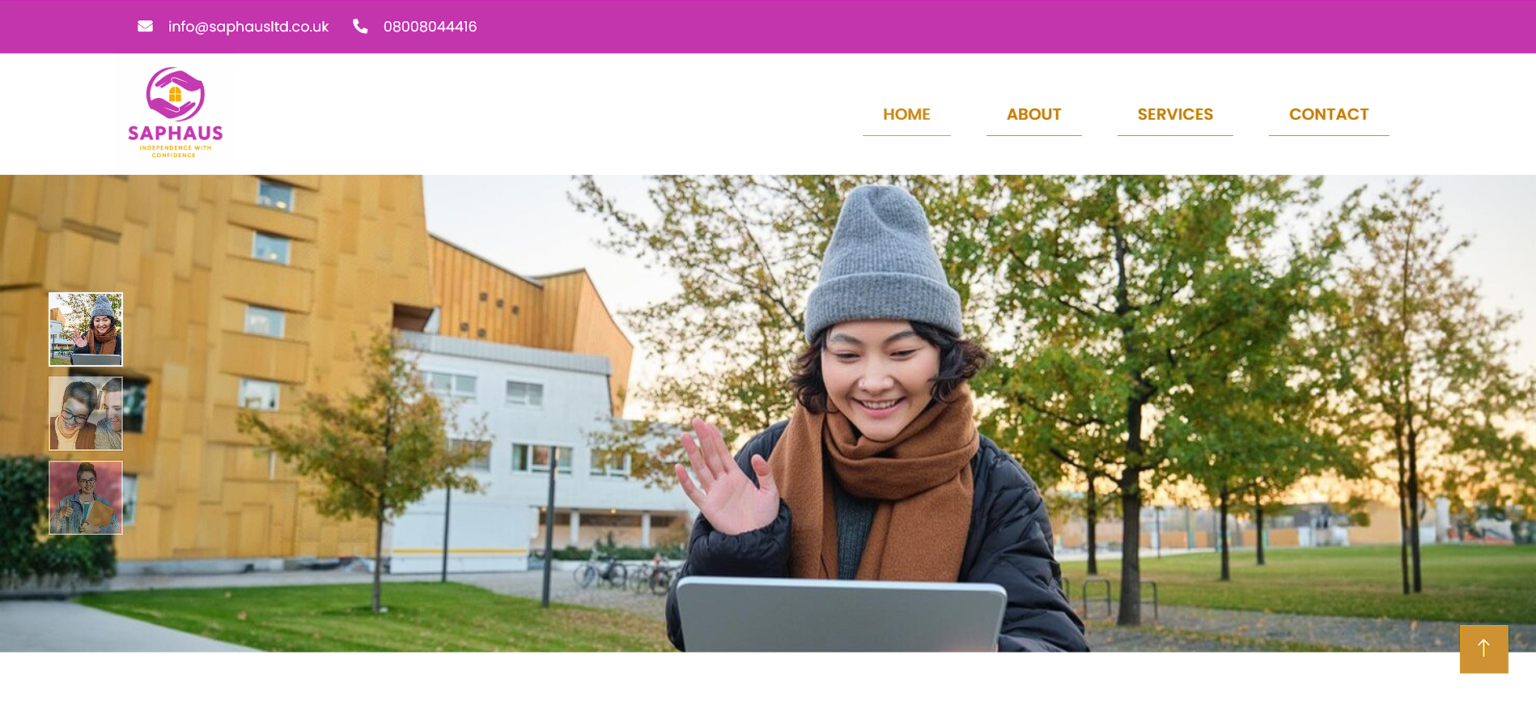
Task: Click the empty purple top contact bar
Action: (x=1000, y=27)
